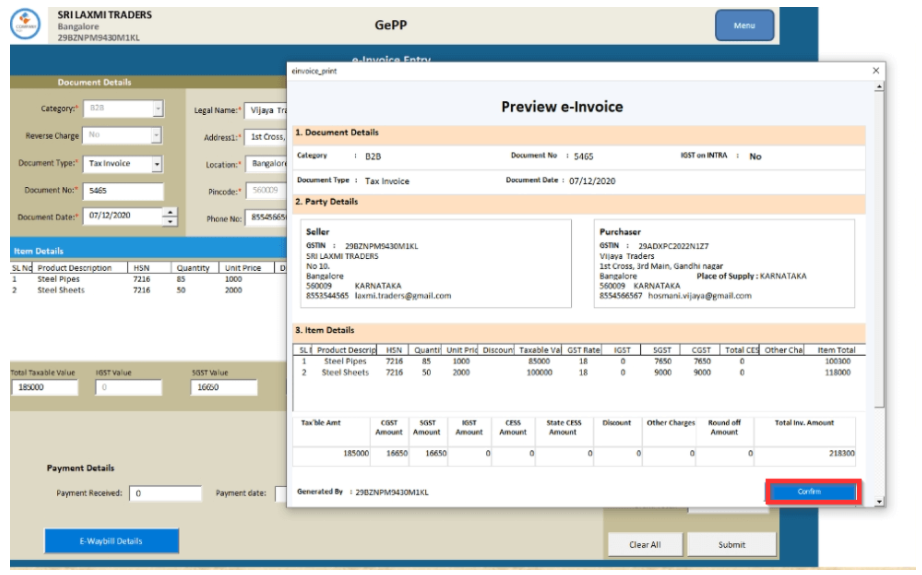Click the Address1 input field

(x=266, y=137)
